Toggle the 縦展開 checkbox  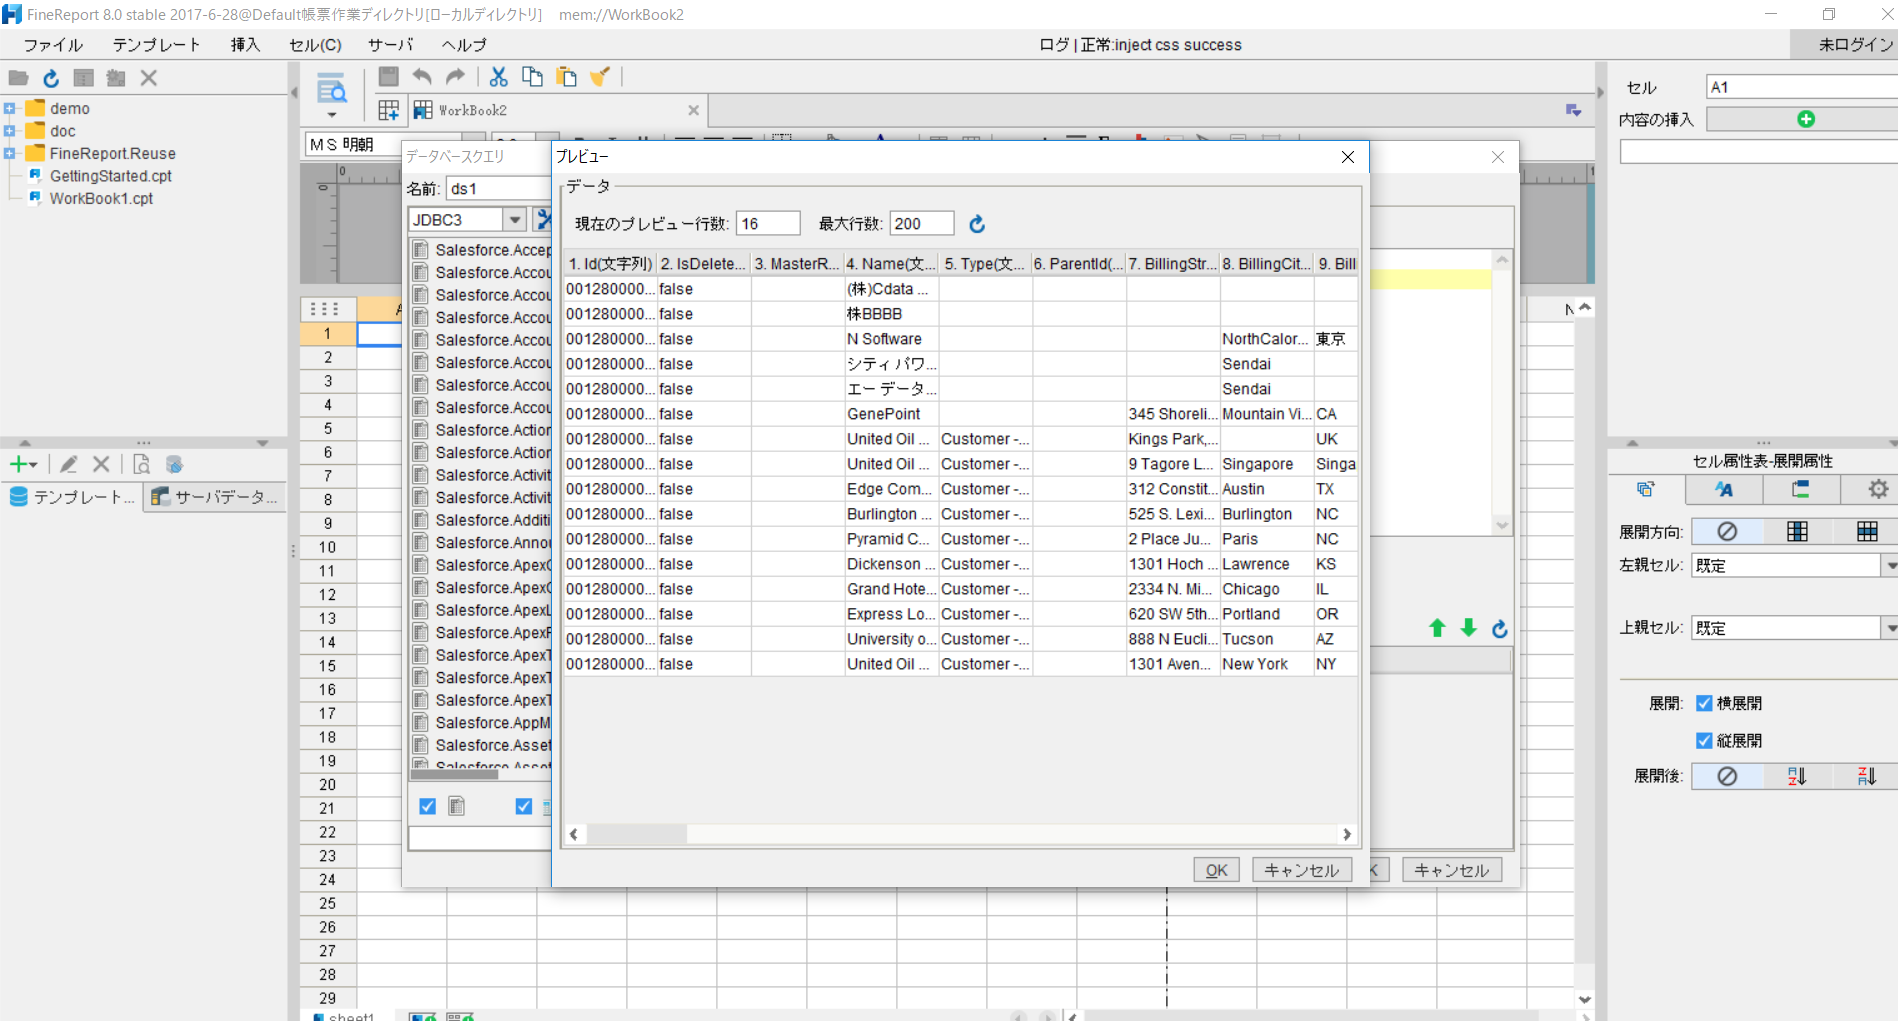[1705, 740]
